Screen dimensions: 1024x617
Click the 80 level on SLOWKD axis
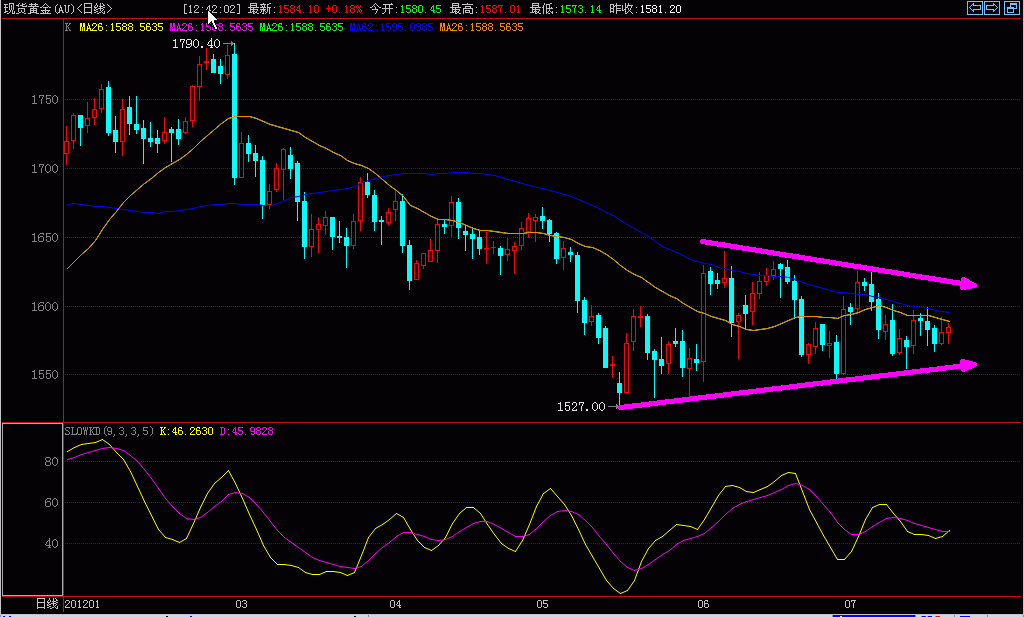52,462
